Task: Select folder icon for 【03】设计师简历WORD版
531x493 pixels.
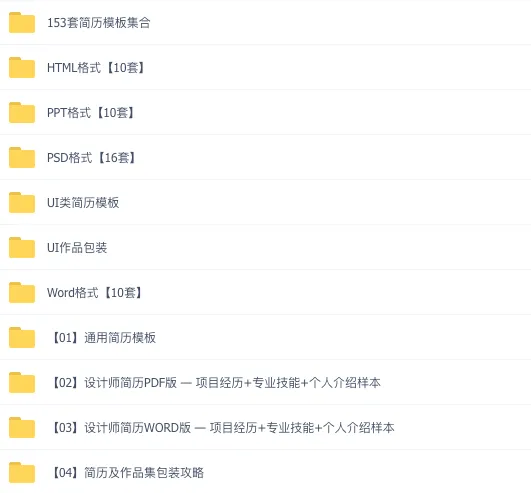Action: click(22, 428)
